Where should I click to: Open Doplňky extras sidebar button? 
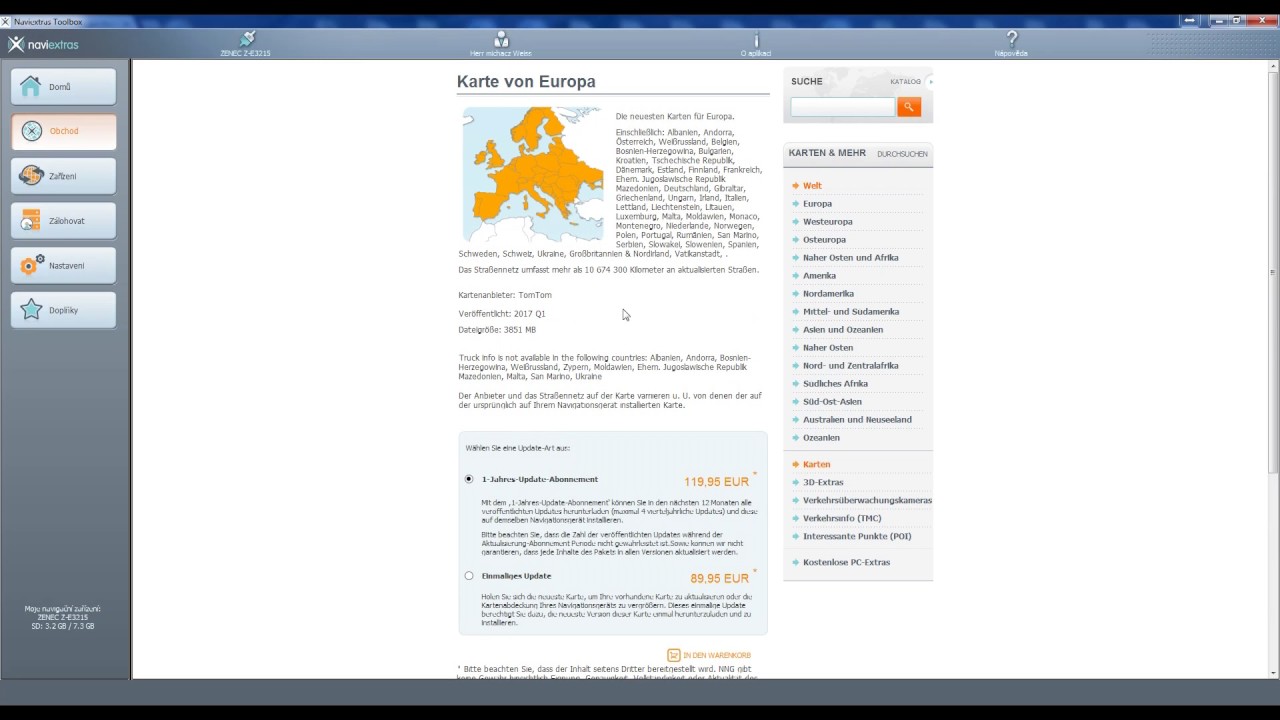pyautogui.click(x=63, y=310)
